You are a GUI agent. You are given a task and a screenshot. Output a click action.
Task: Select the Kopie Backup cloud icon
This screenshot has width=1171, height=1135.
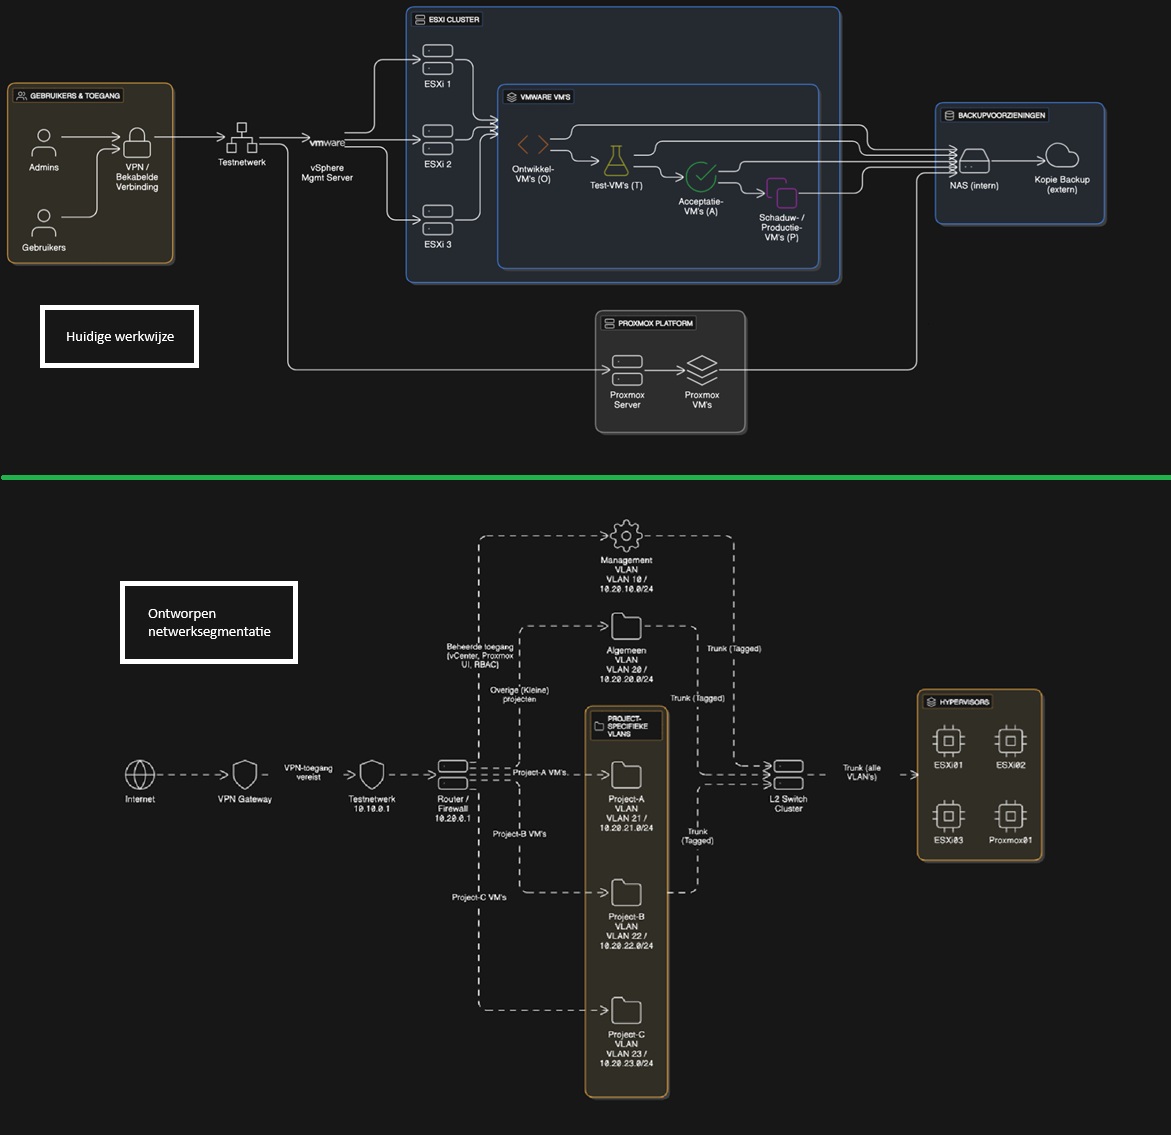point(1061,156)
